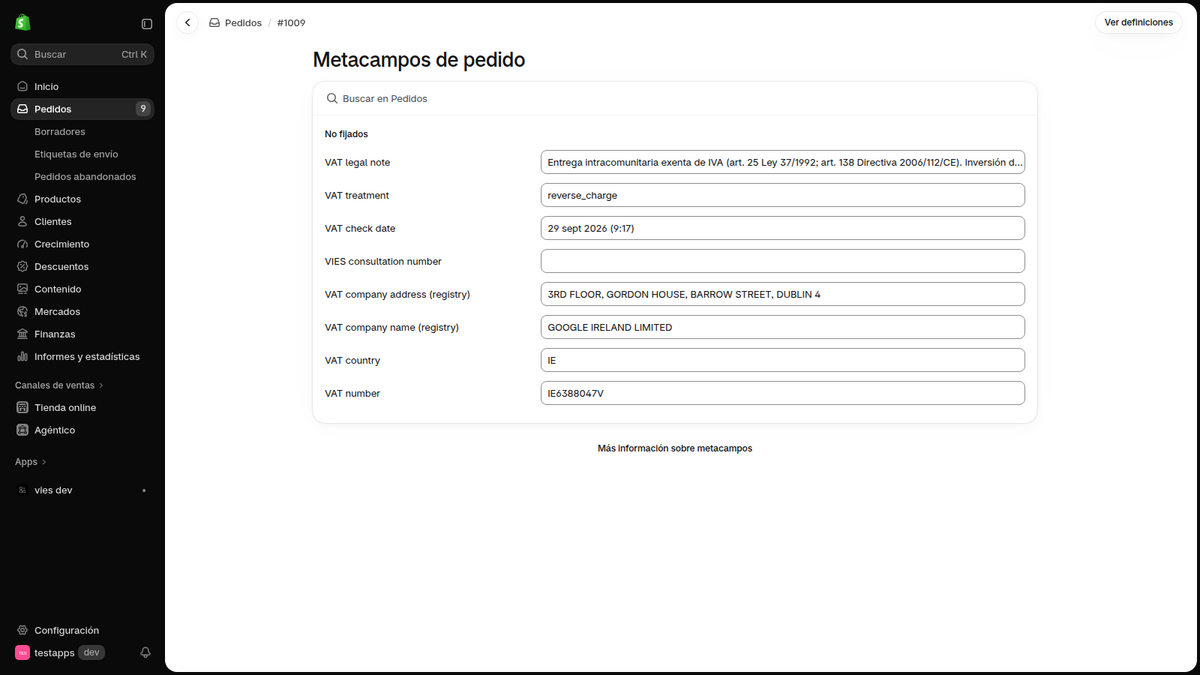Click the Informes y estadísticas chart icon
Screen dimensions: 1200x675
23,357
